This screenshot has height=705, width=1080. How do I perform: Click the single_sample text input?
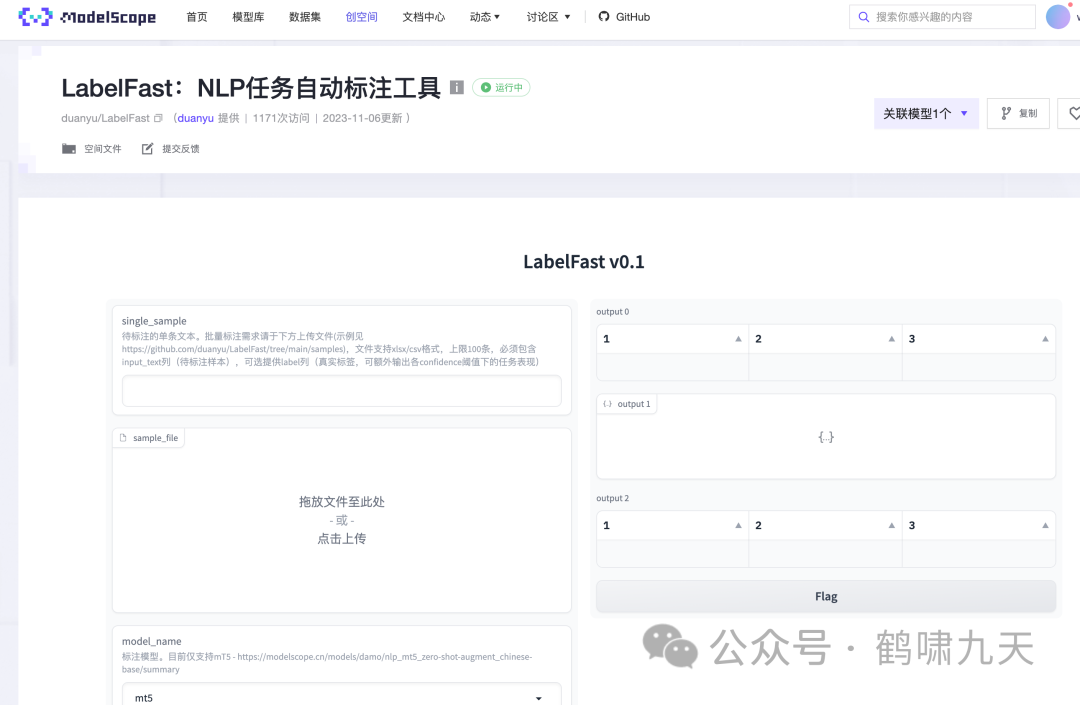342,391
